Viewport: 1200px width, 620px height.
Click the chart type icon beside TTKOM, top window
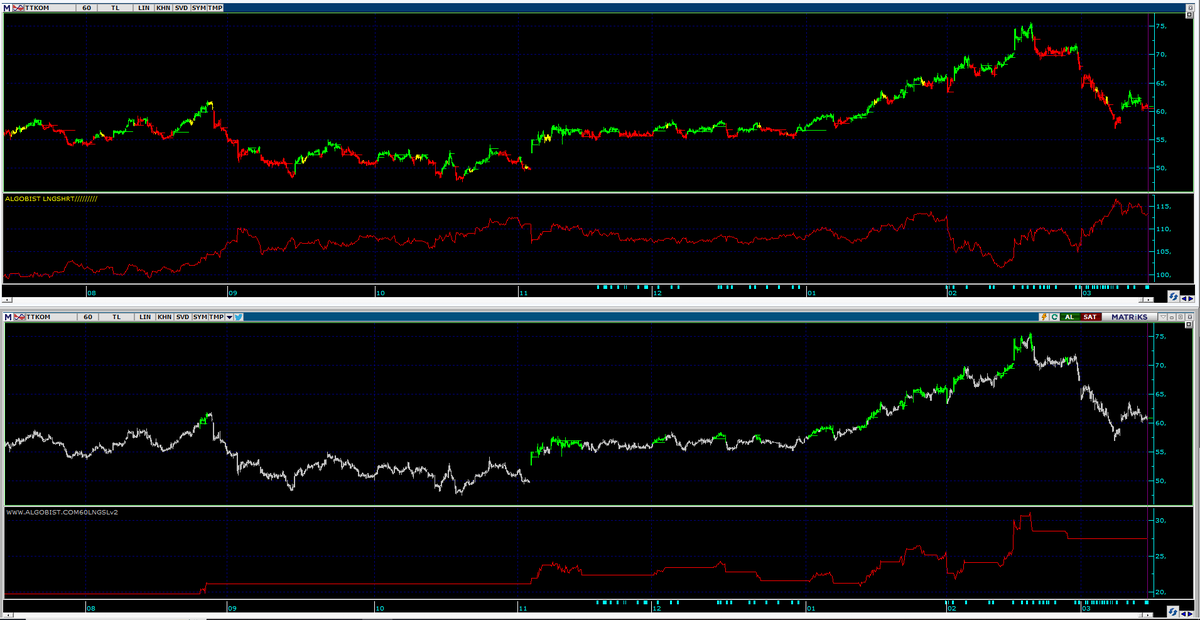coord(18,8)
